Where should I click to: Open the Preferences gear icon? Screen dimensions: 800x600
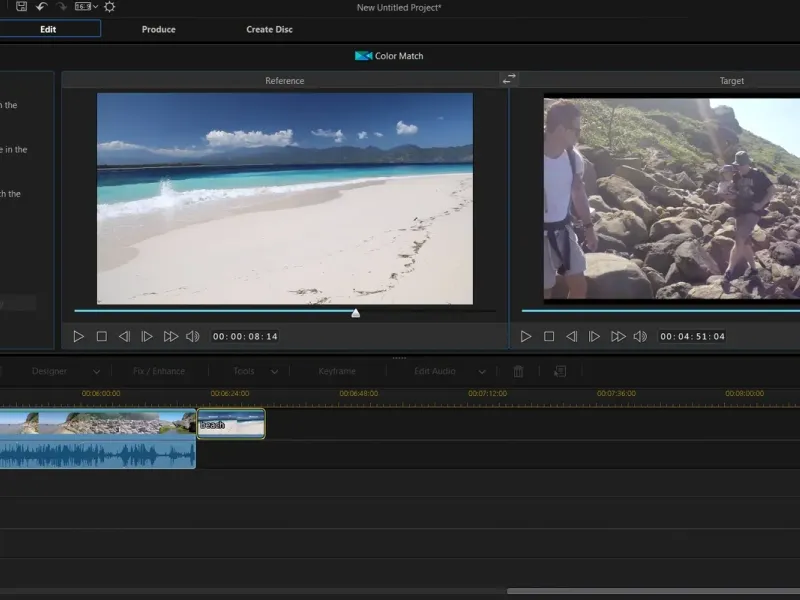[109, 7]
